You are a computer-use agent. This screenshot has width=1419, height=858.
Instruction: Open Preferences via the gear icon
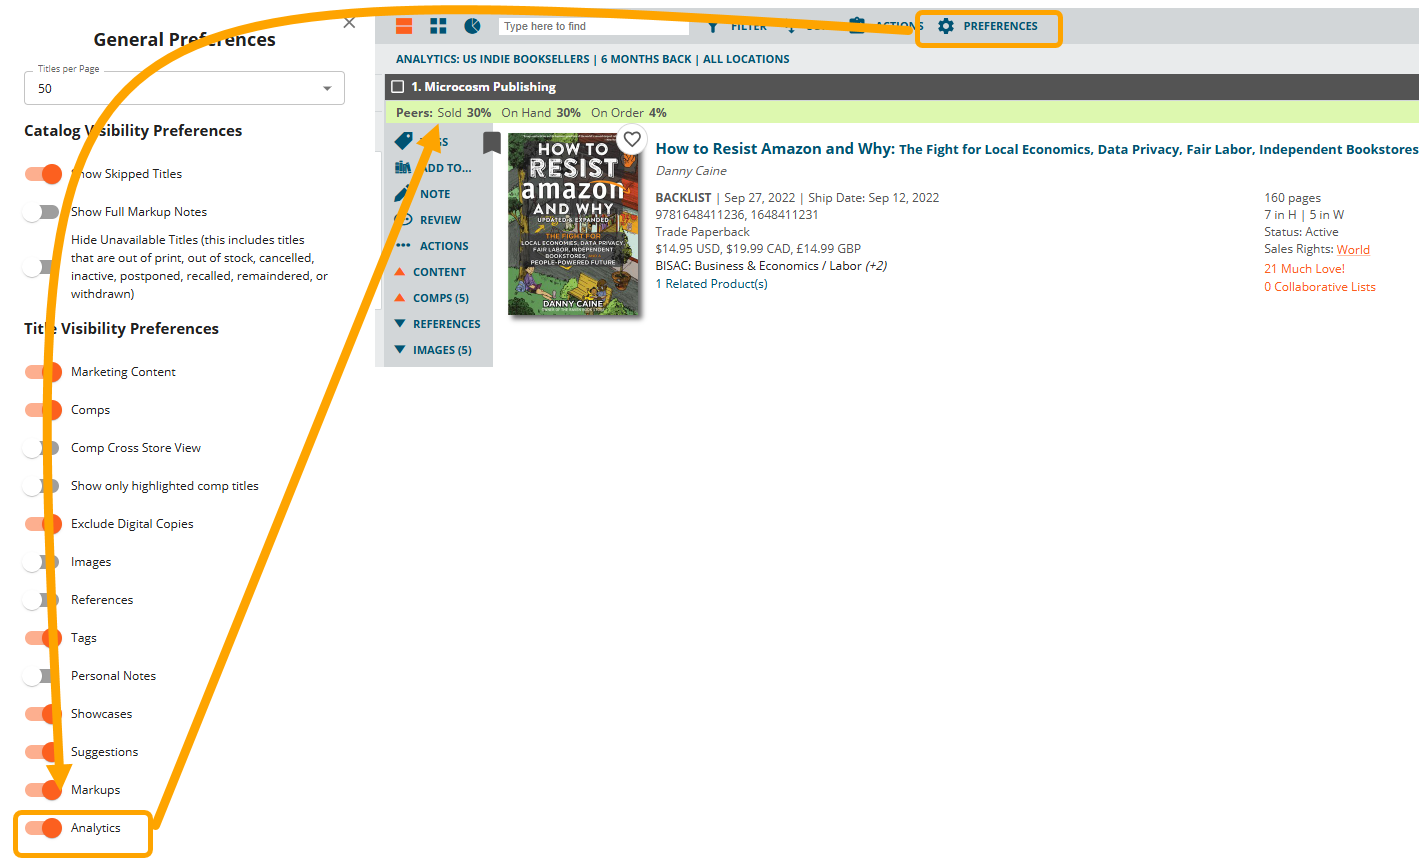[946, 26]
